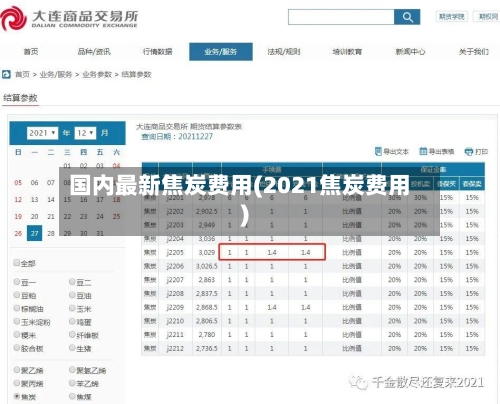Select the 豆一 radio button
The image size is (500, 404).
(x=17, y=282)
